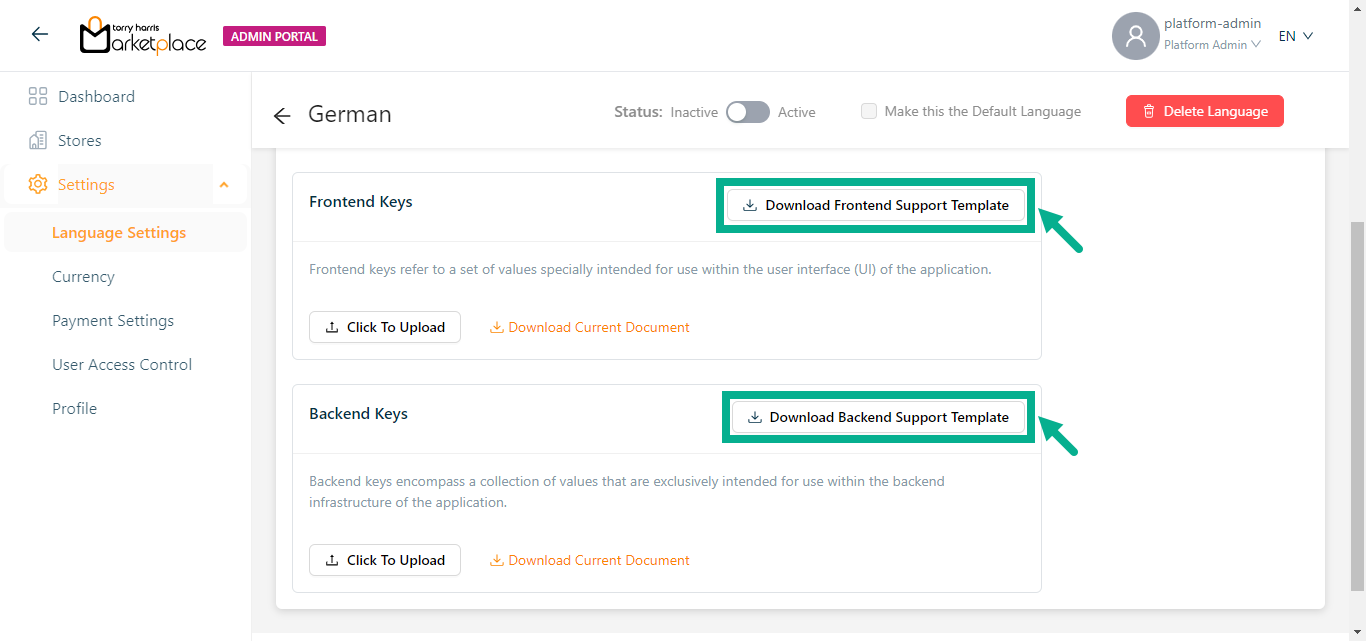Click the Torry Harris Marketplace logo
1366x641 pixels.
(x=143, y=36)
